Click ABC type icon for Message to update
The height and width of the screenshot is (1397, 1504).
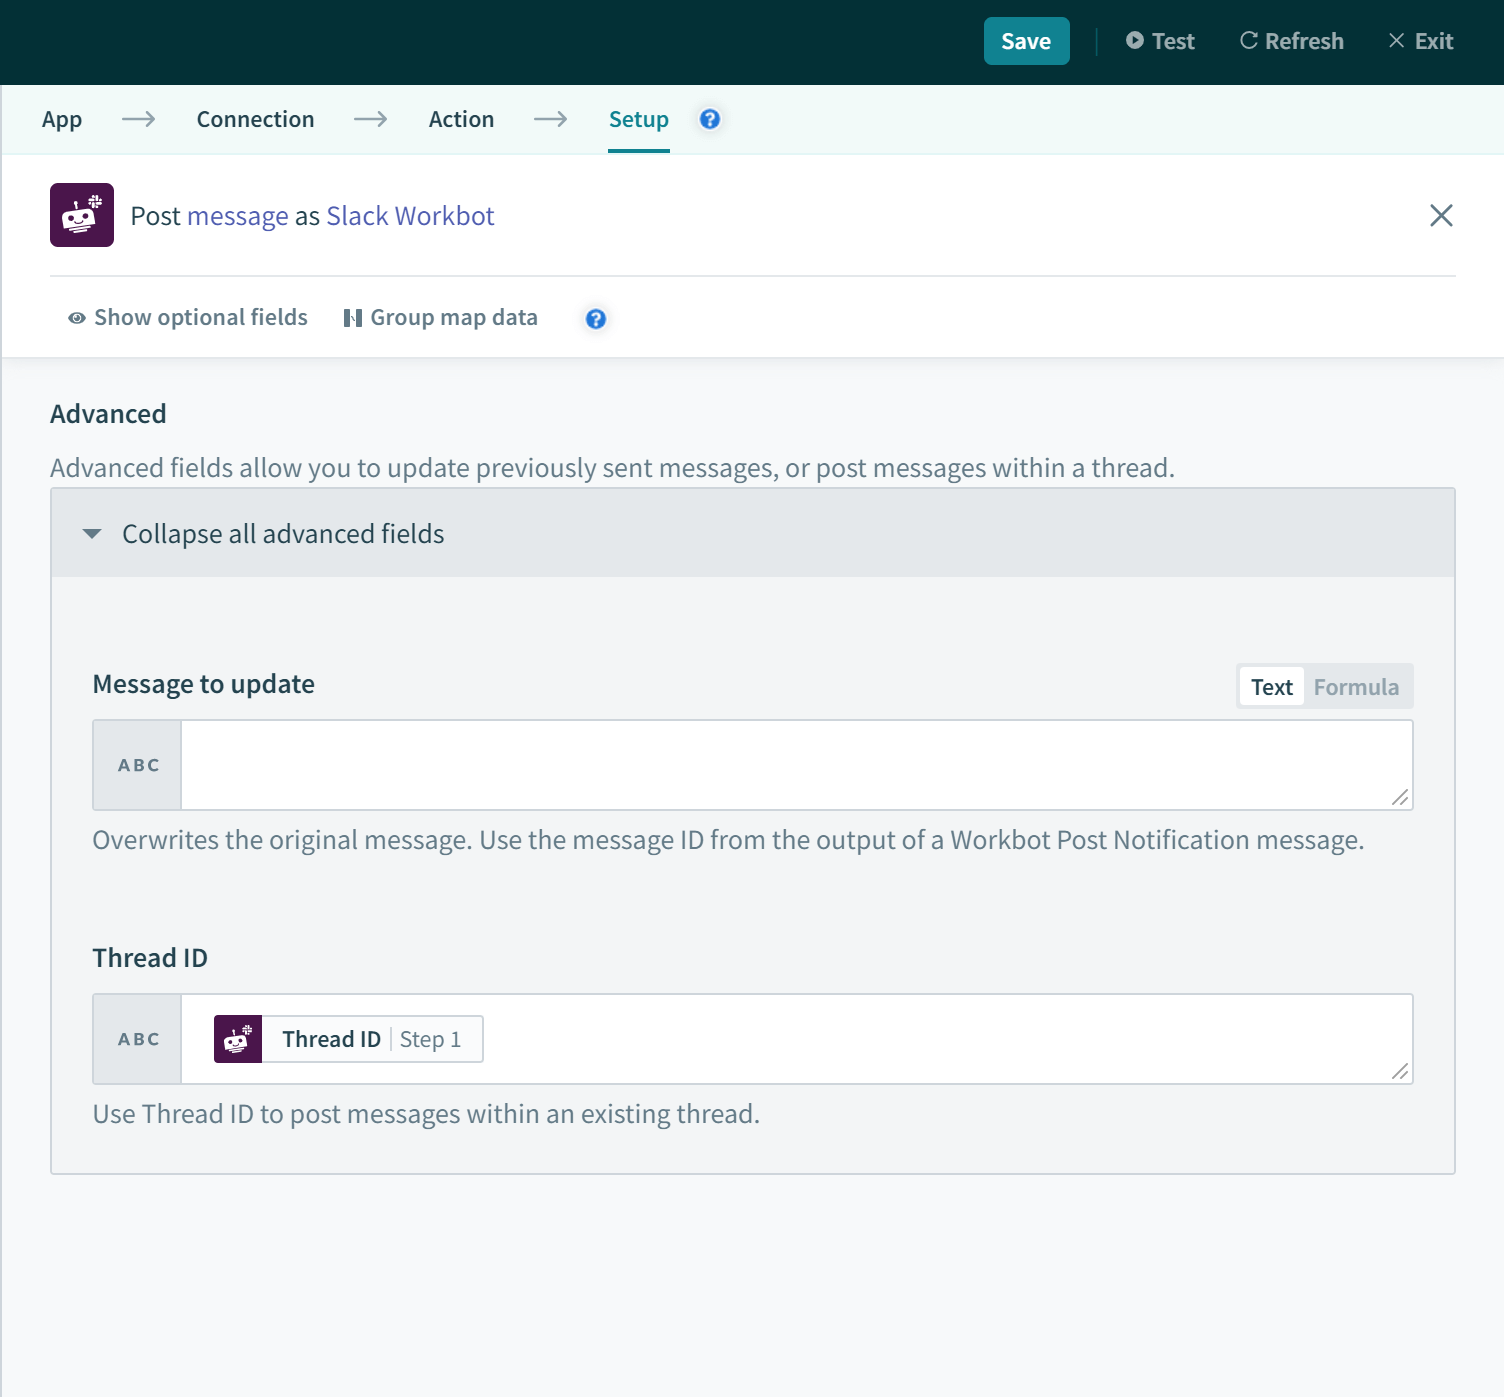[138, 765]
